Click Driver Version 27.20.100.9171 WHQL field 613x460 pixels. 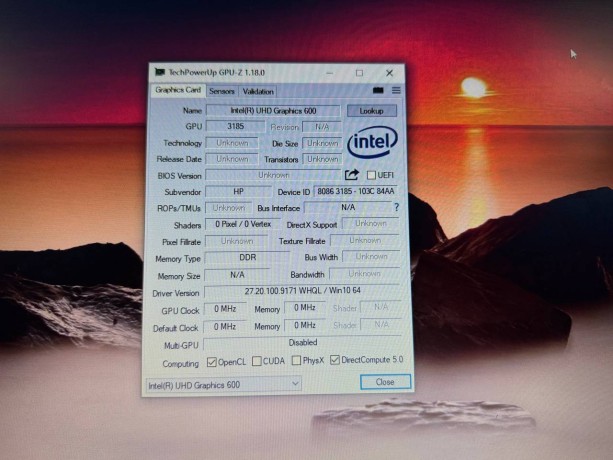point(302,291)
